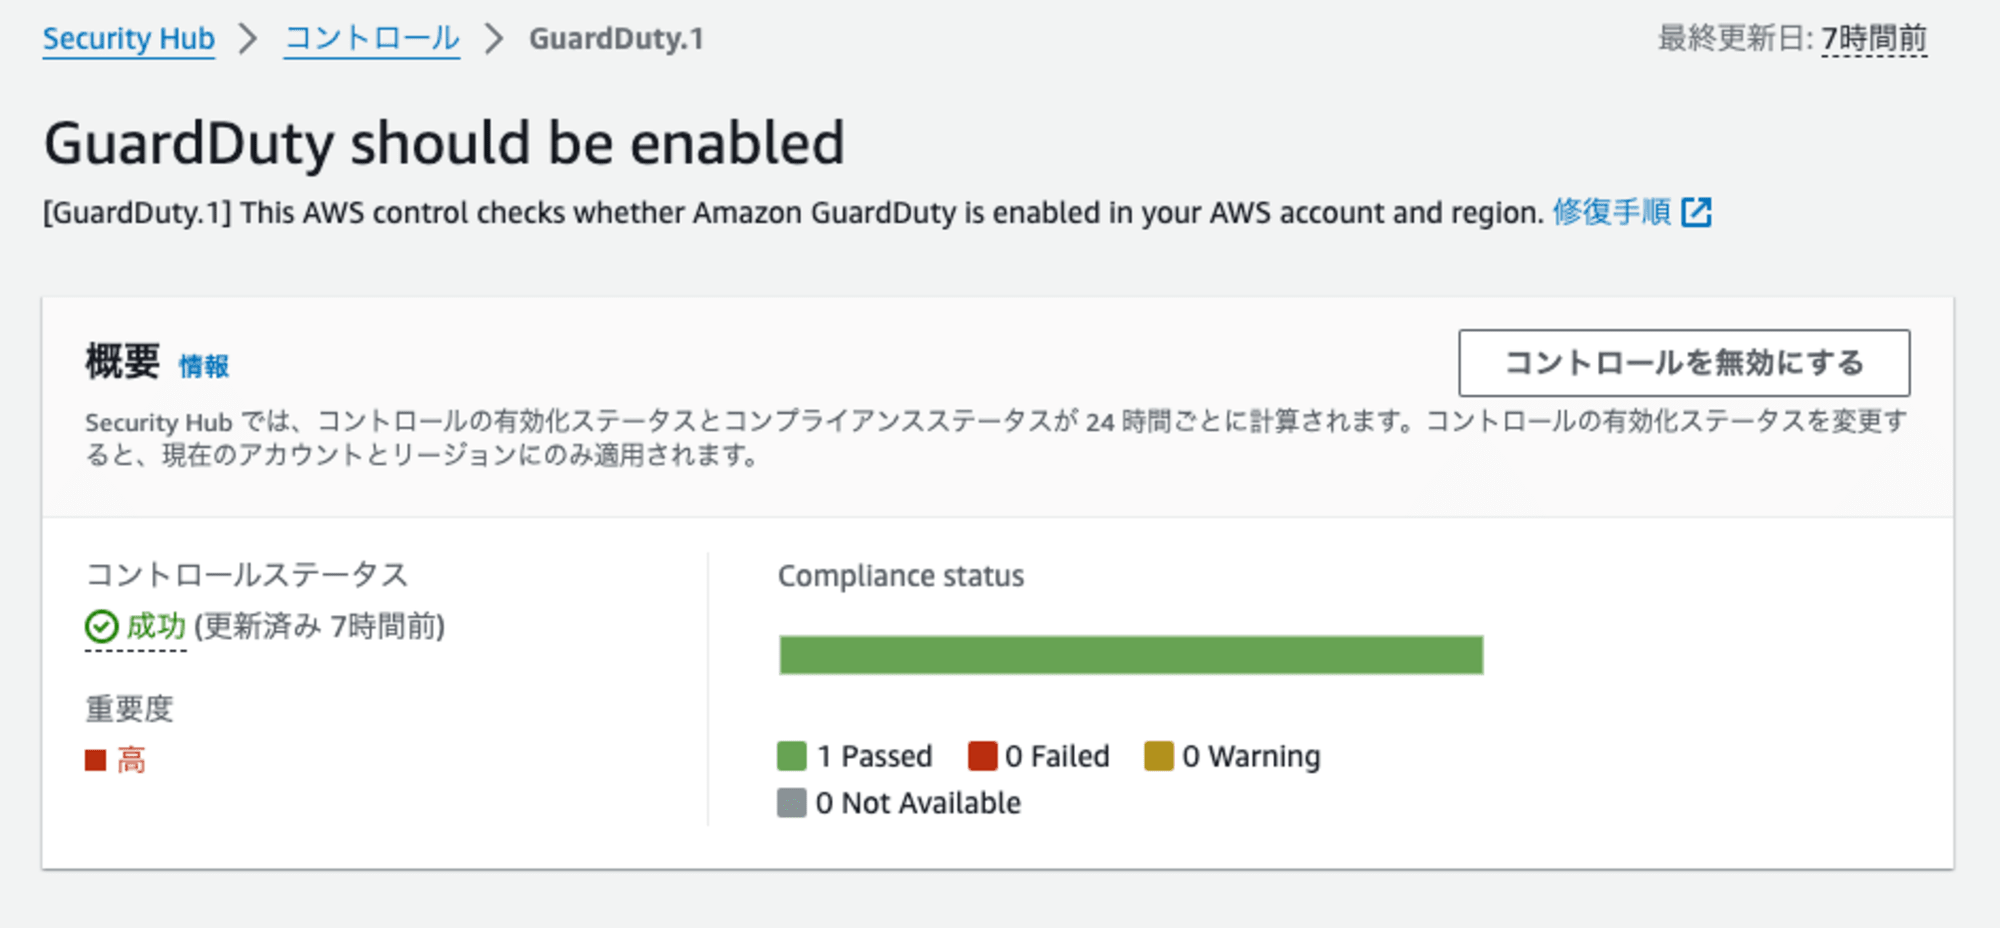Click the "0 Not Available" legend text
Screen dimensions: 2000x928
[918, 803]
